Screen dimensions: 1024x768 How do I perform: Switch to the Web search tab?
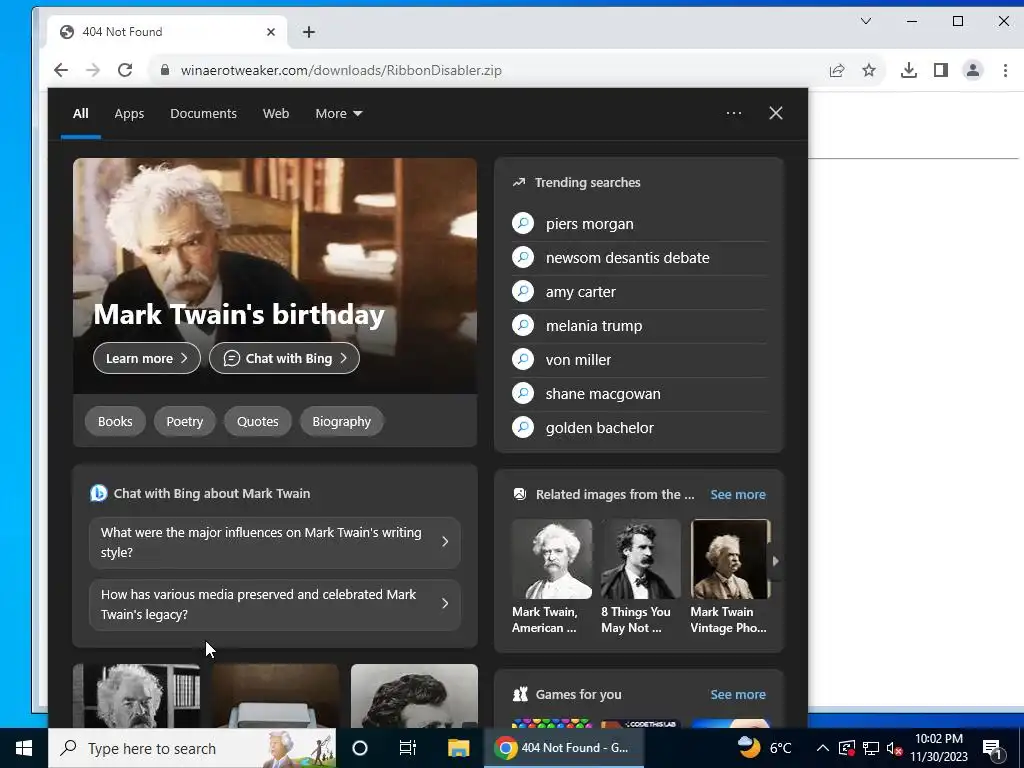[x=276, y=114]
